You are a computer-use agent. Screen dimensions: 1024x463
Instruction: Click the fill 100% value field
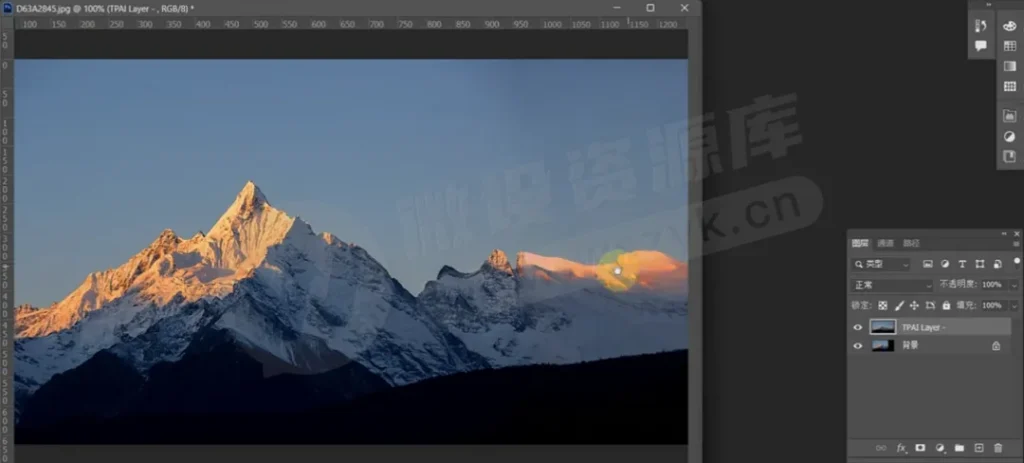[x=994, y=305]
